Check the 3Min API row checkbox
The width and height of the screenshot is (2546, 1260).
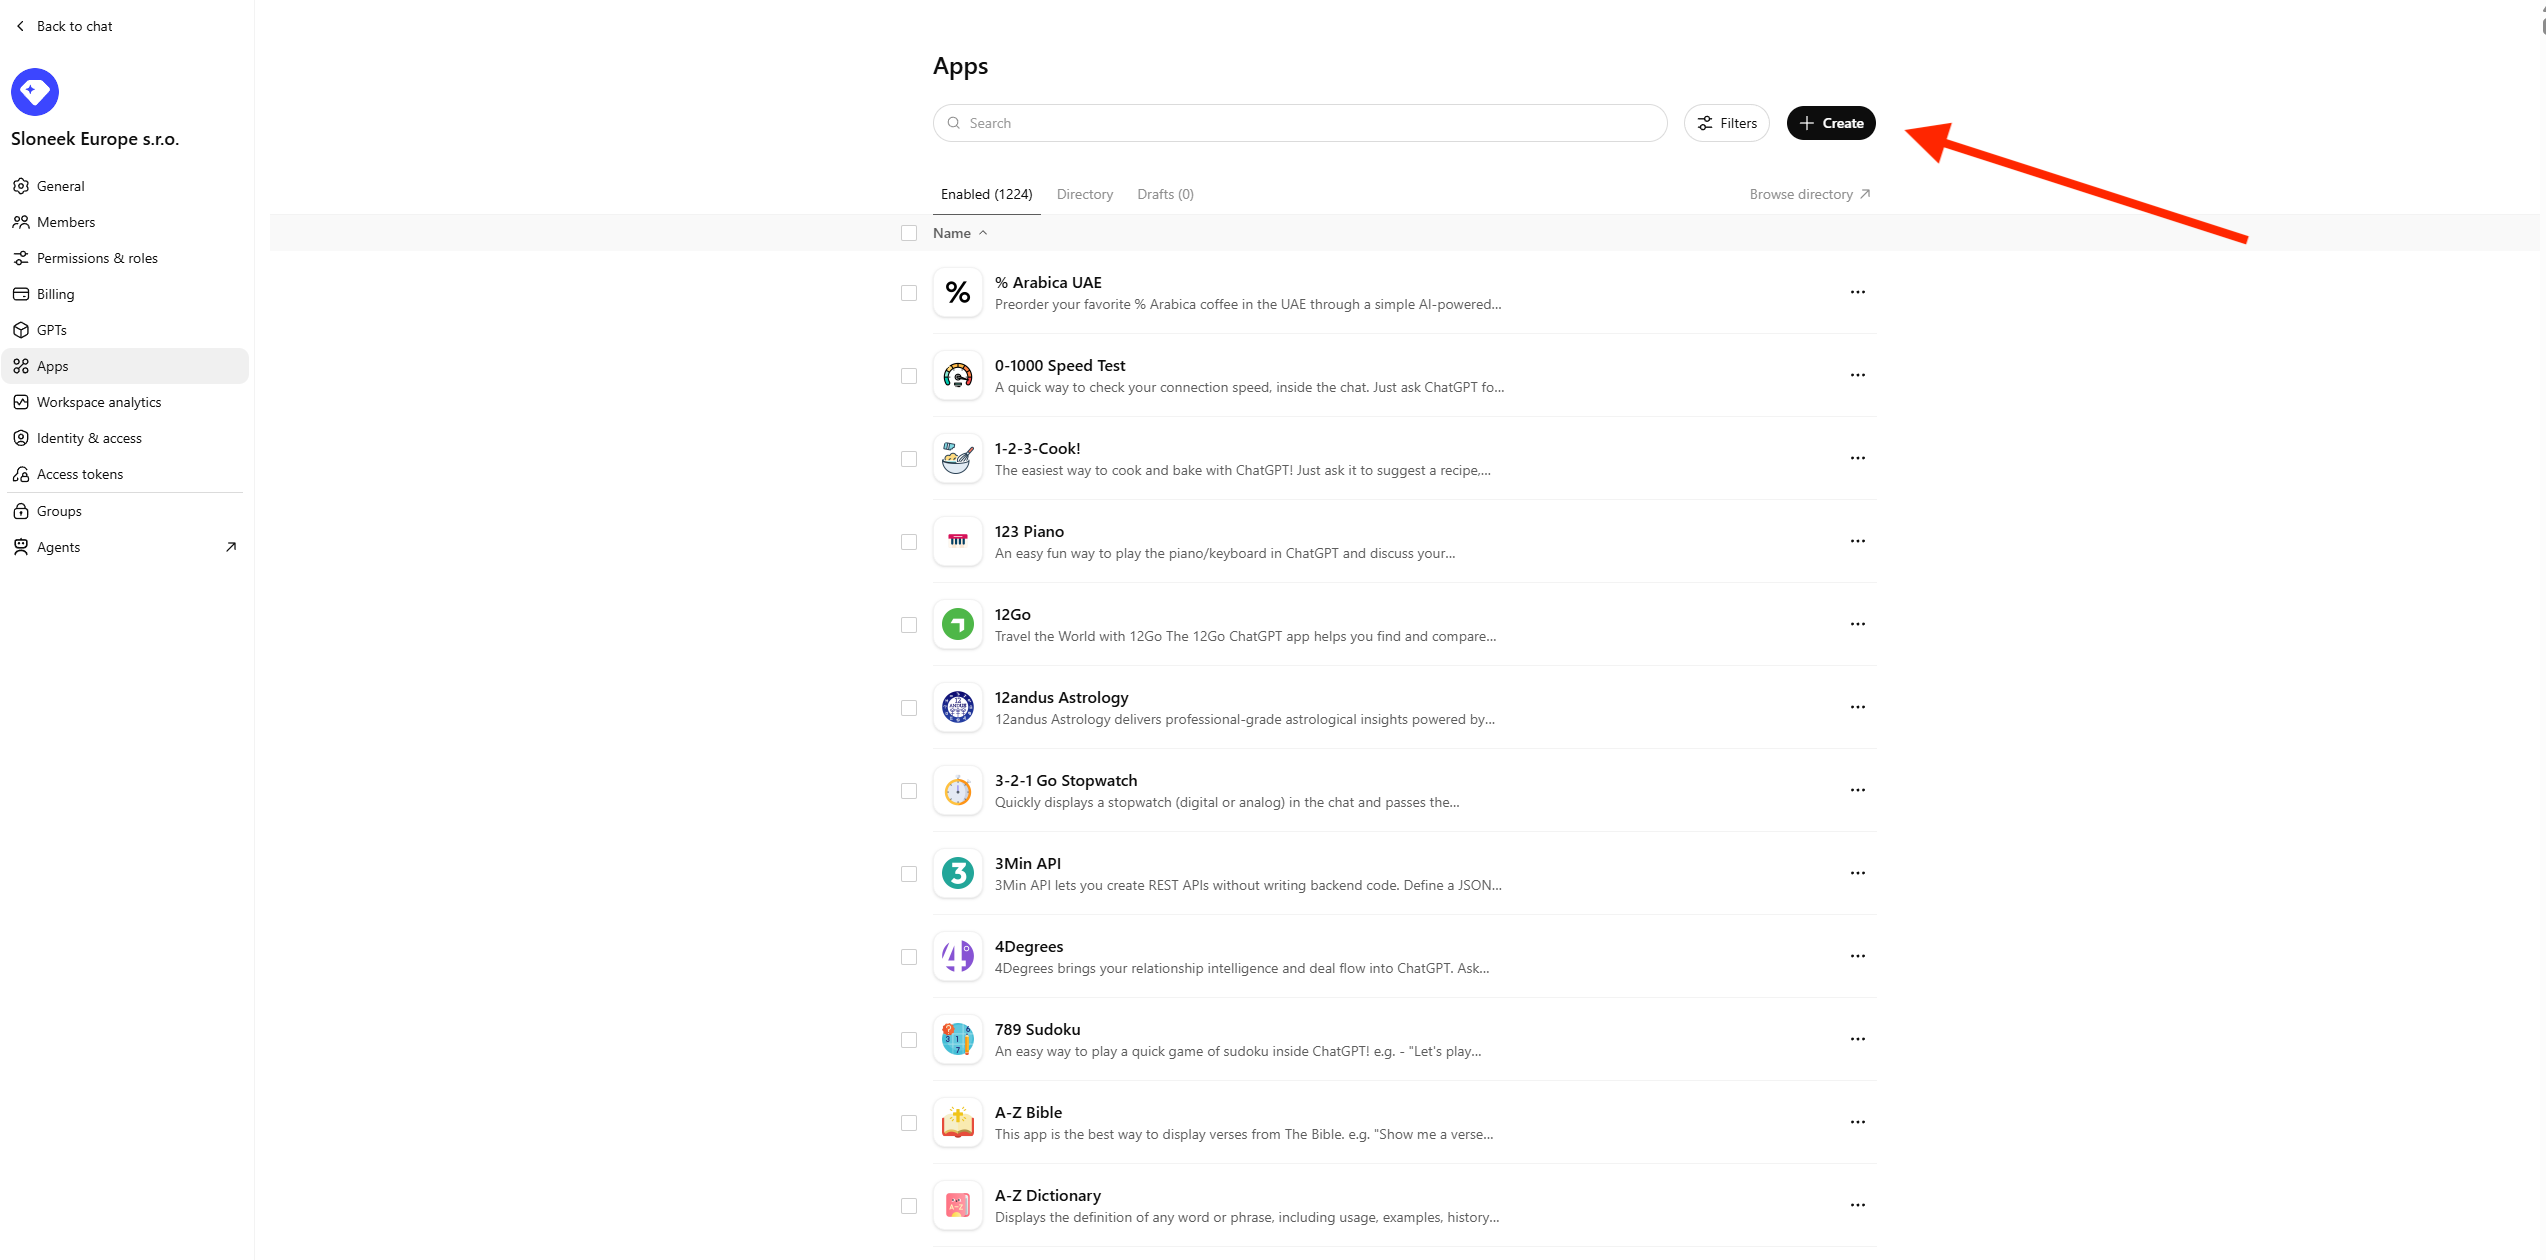(909, 874)
